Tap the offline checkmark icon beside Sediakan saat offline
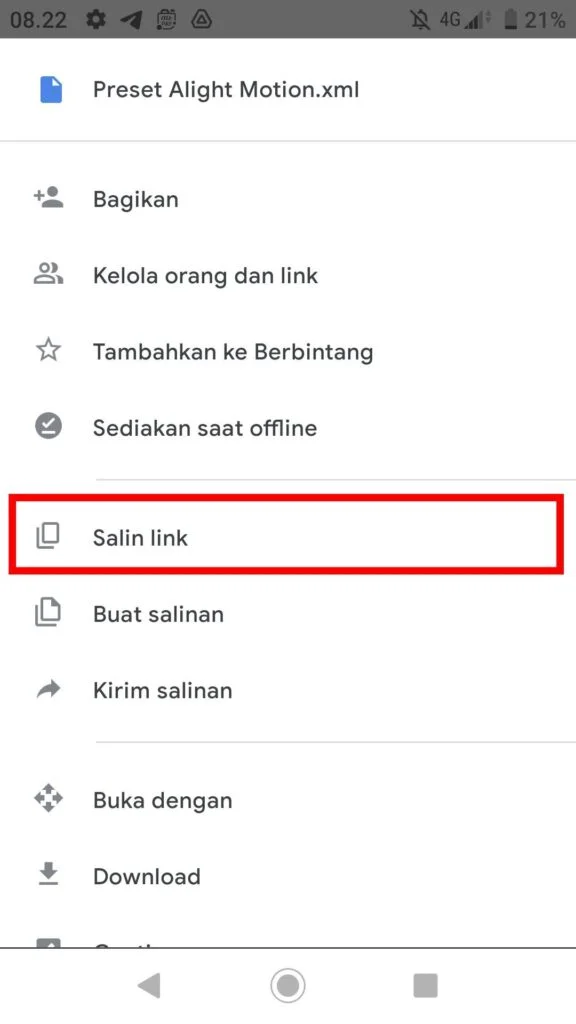Screen dimensions: 576x1024 [x=48, y=427]
